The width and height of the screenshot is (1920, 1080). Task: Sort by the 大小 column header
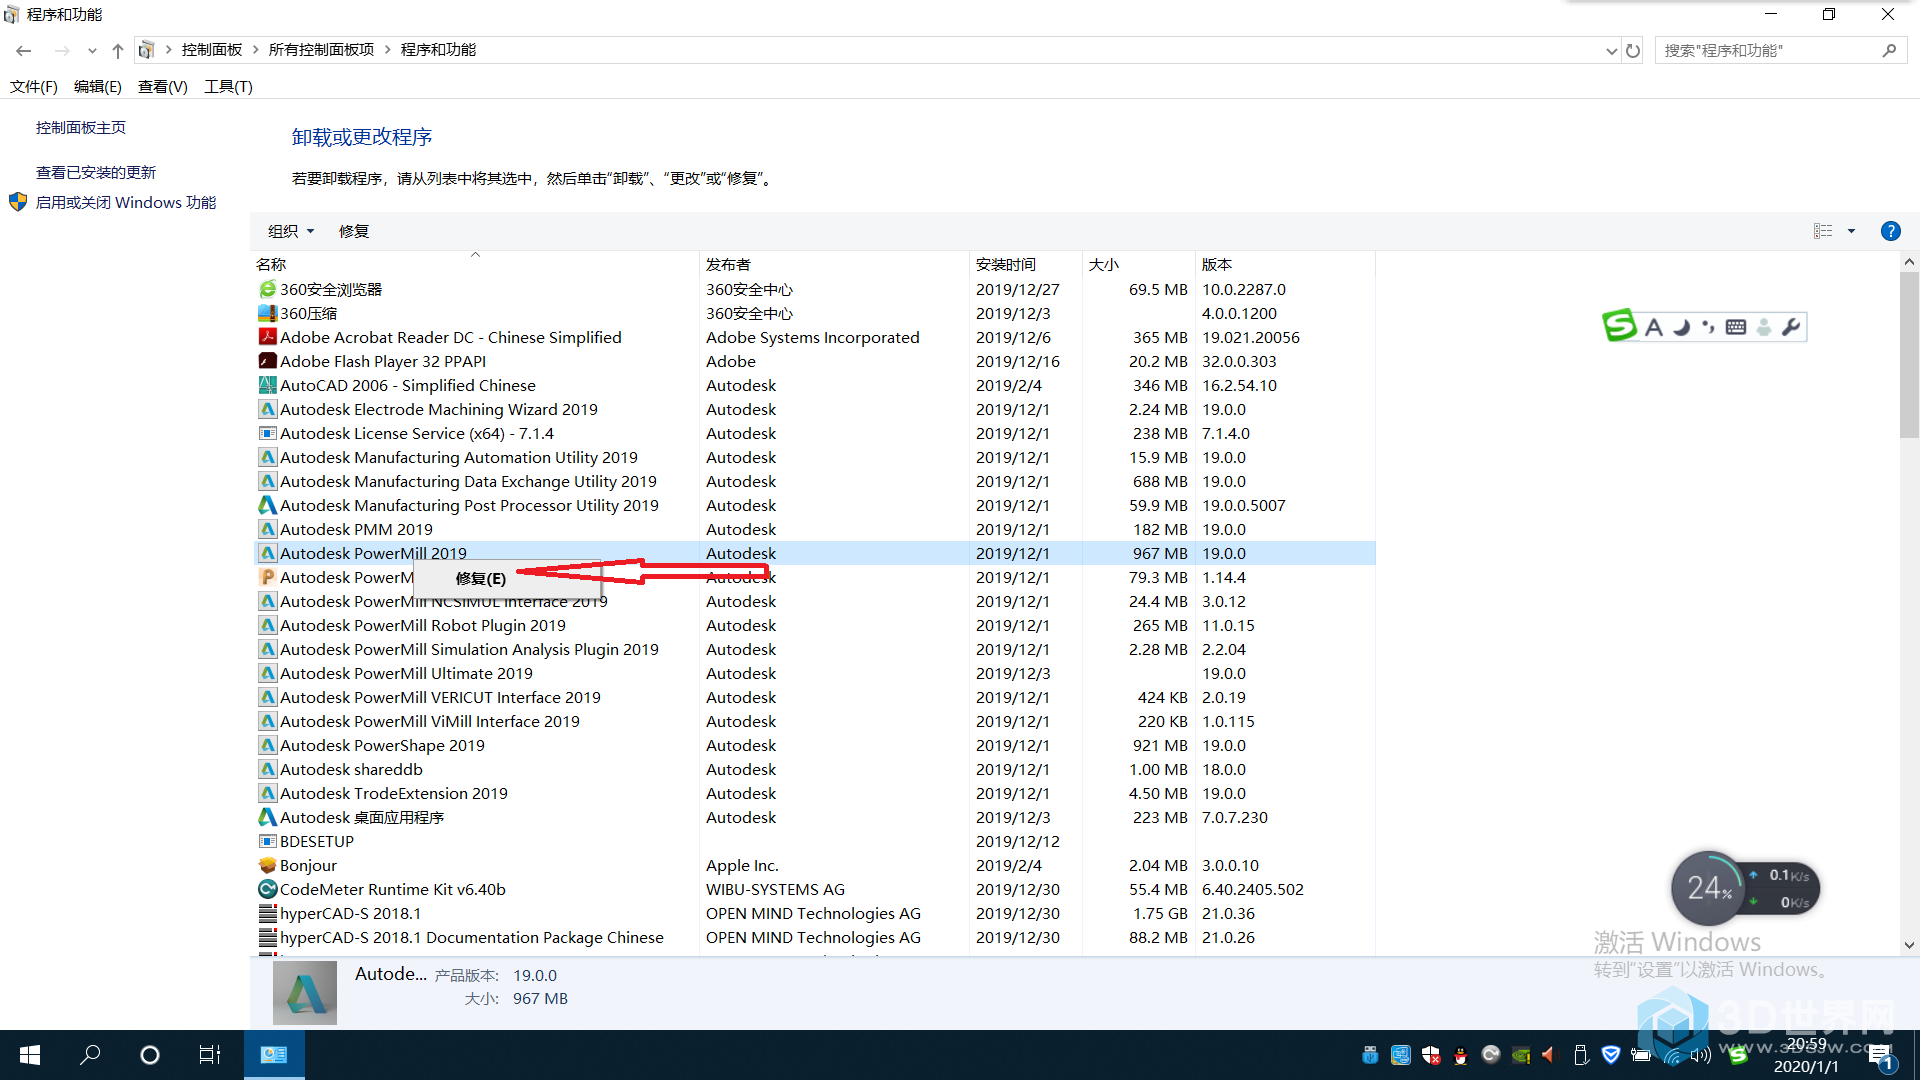(x=1138, y=264)
